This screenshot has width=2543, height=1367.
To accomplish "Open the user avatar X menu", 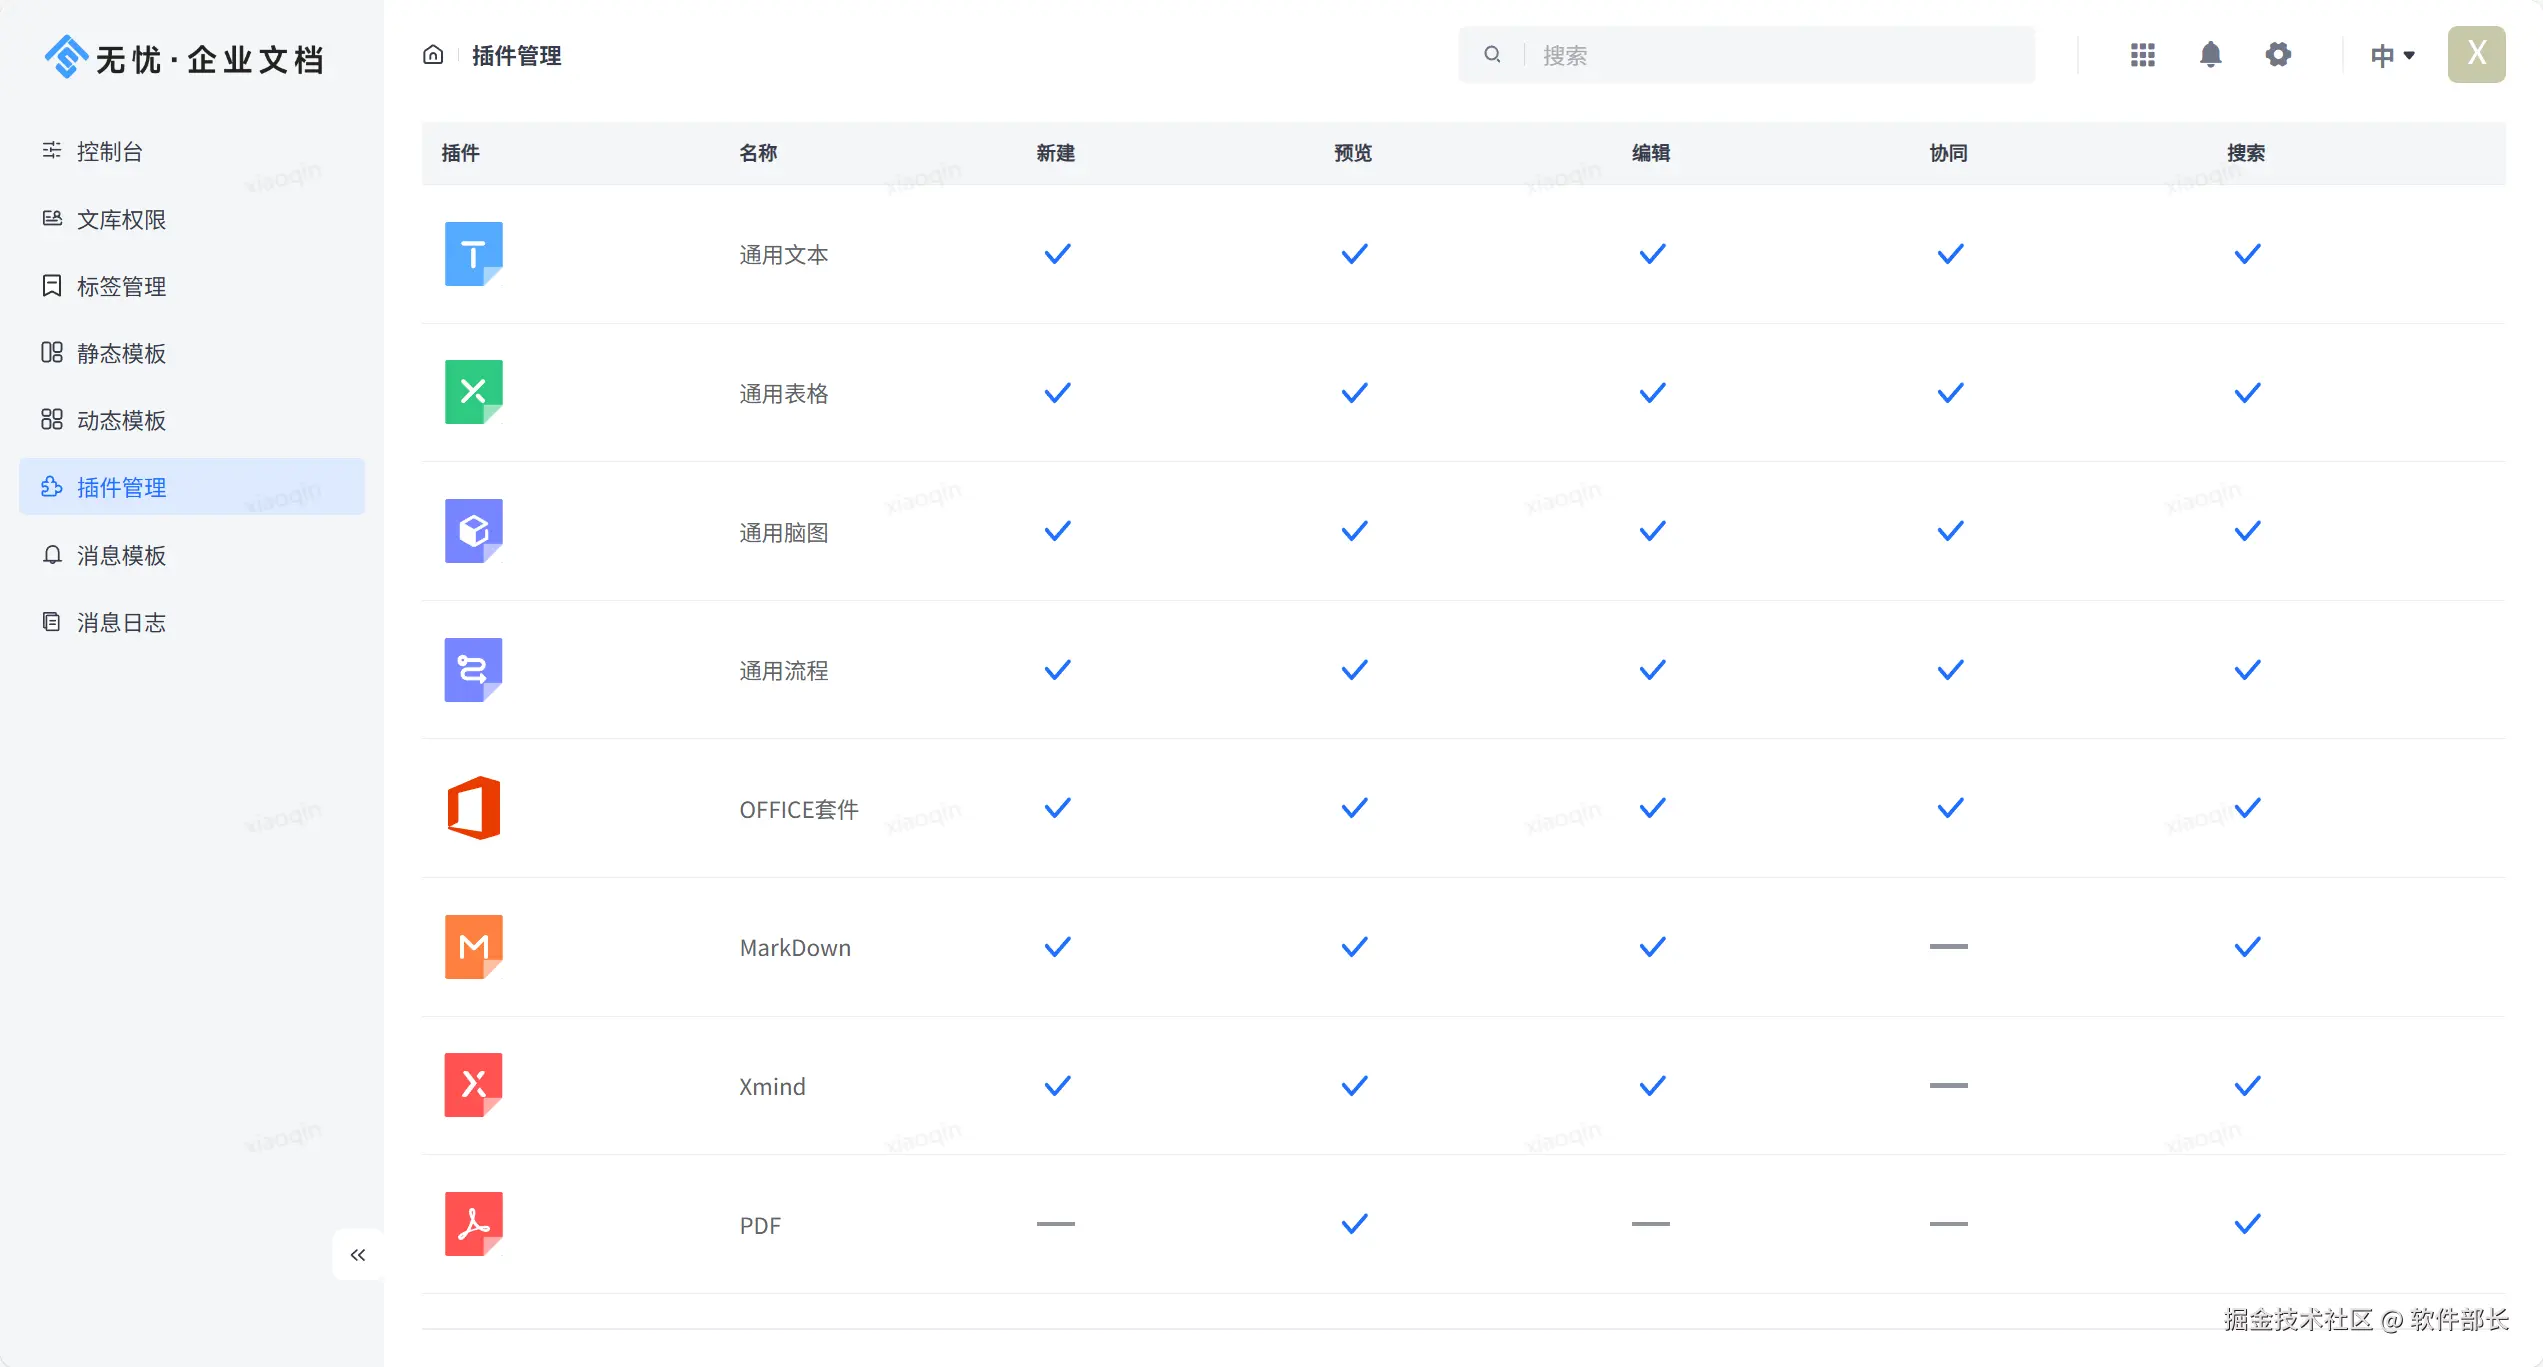I will pyautogui.click(x=2476, y=55).
